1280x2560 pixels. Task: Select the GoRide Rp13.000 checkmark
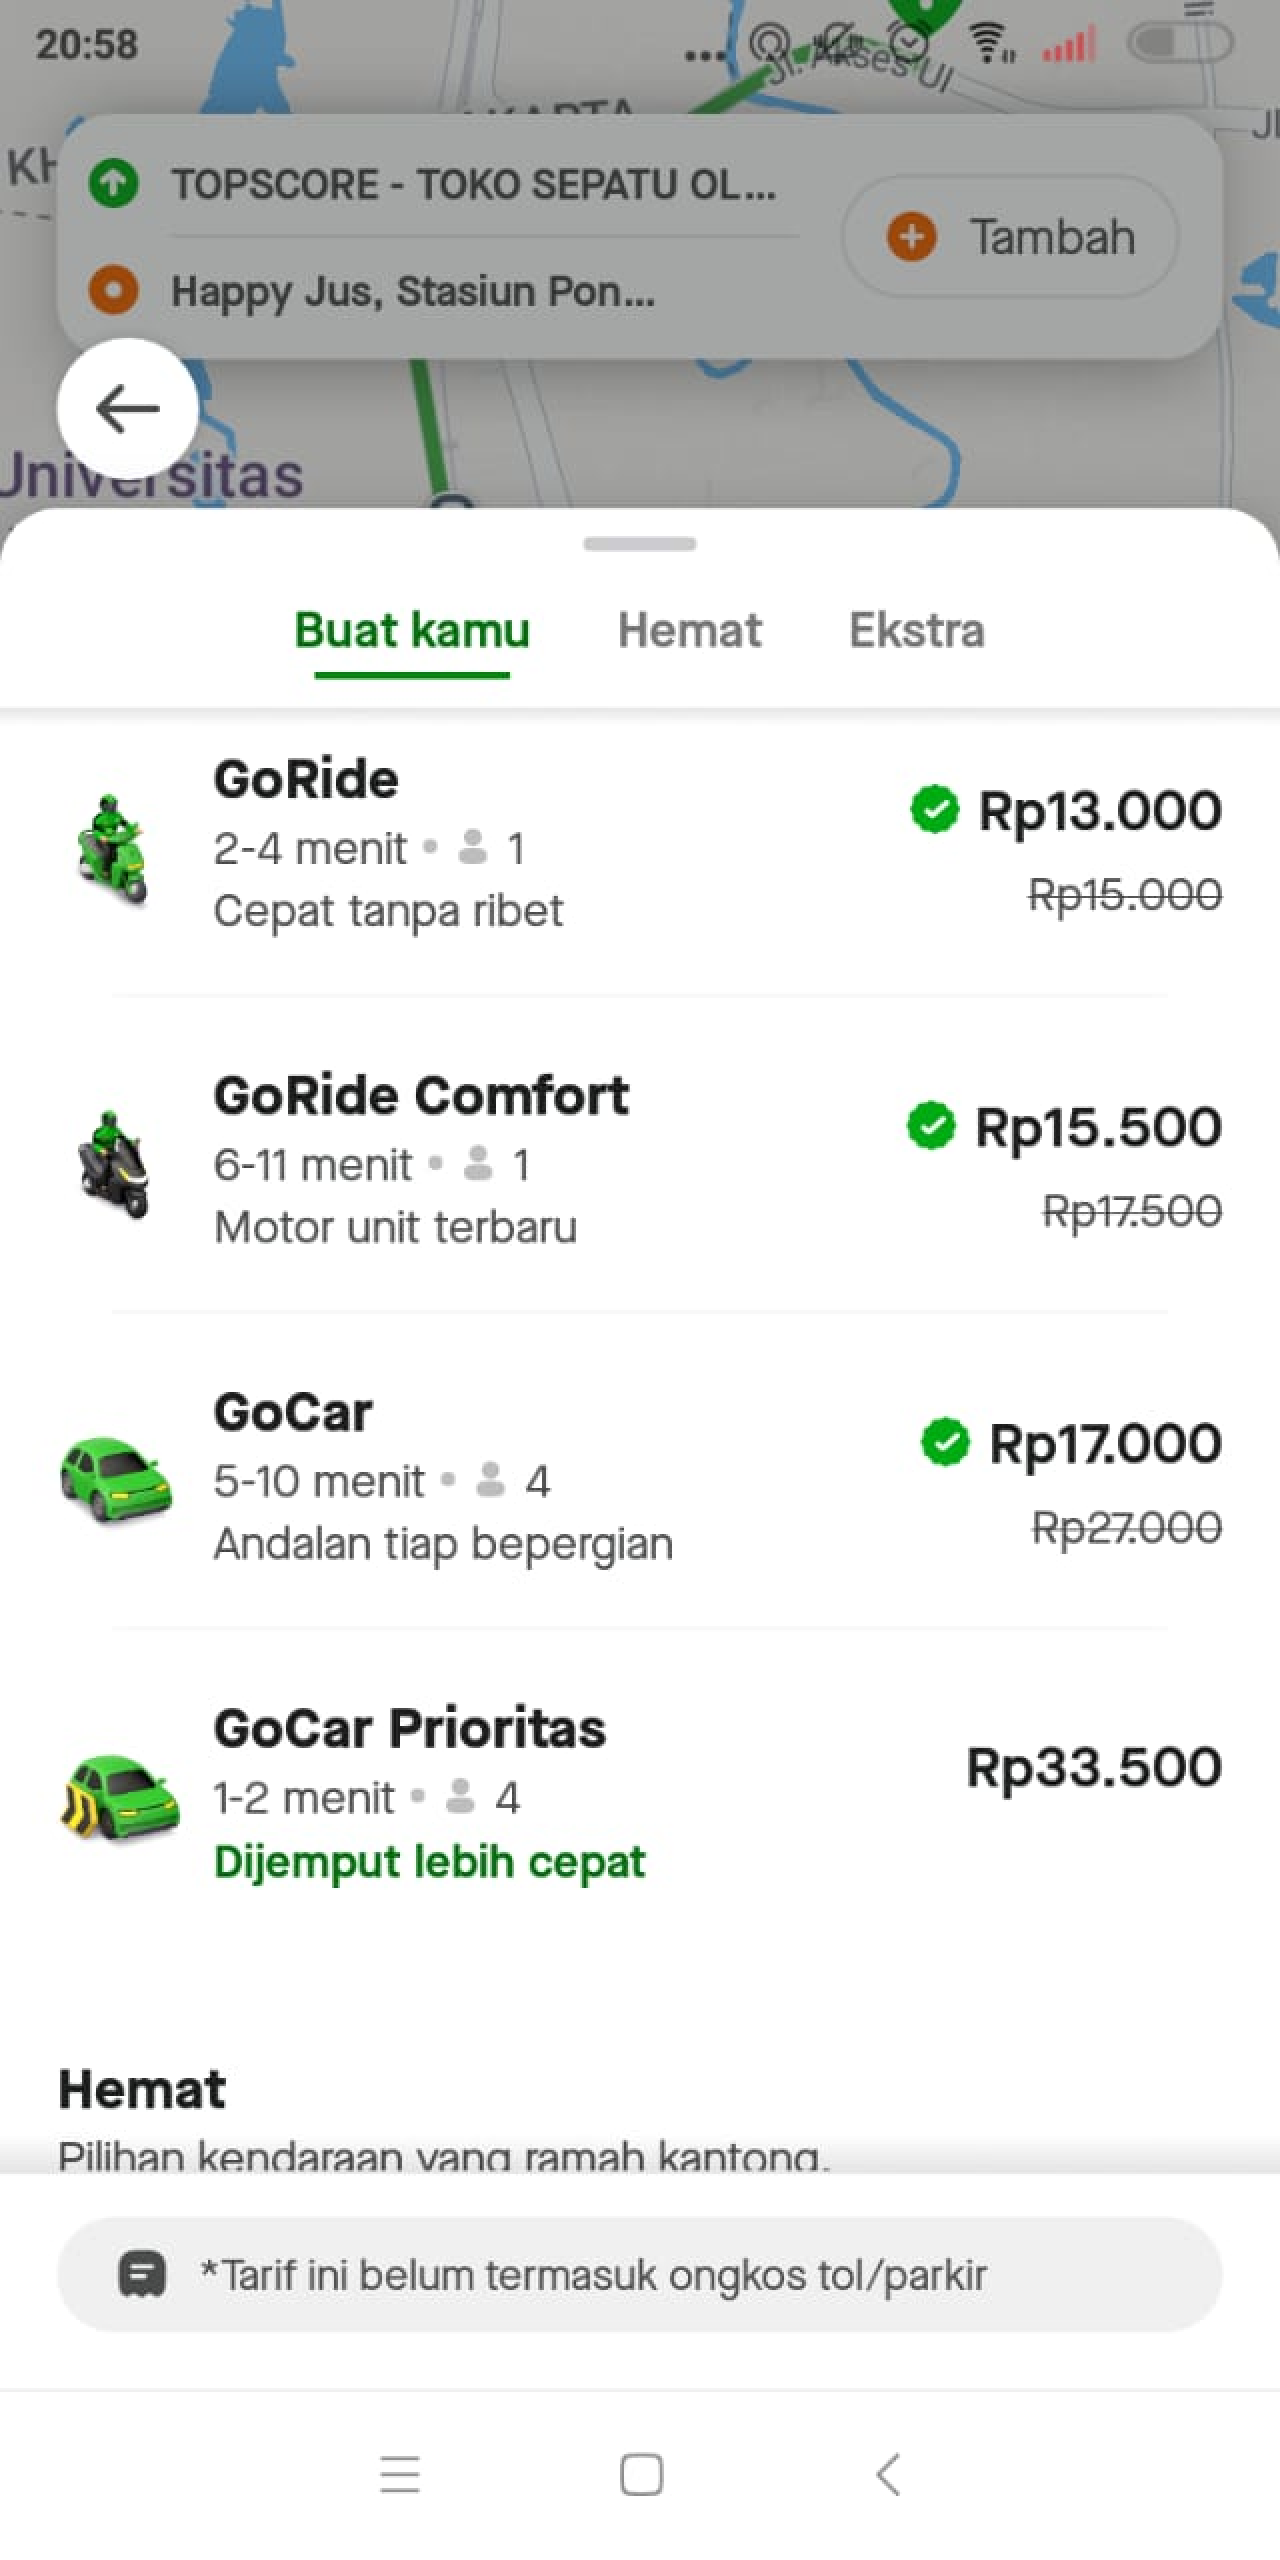934,809
